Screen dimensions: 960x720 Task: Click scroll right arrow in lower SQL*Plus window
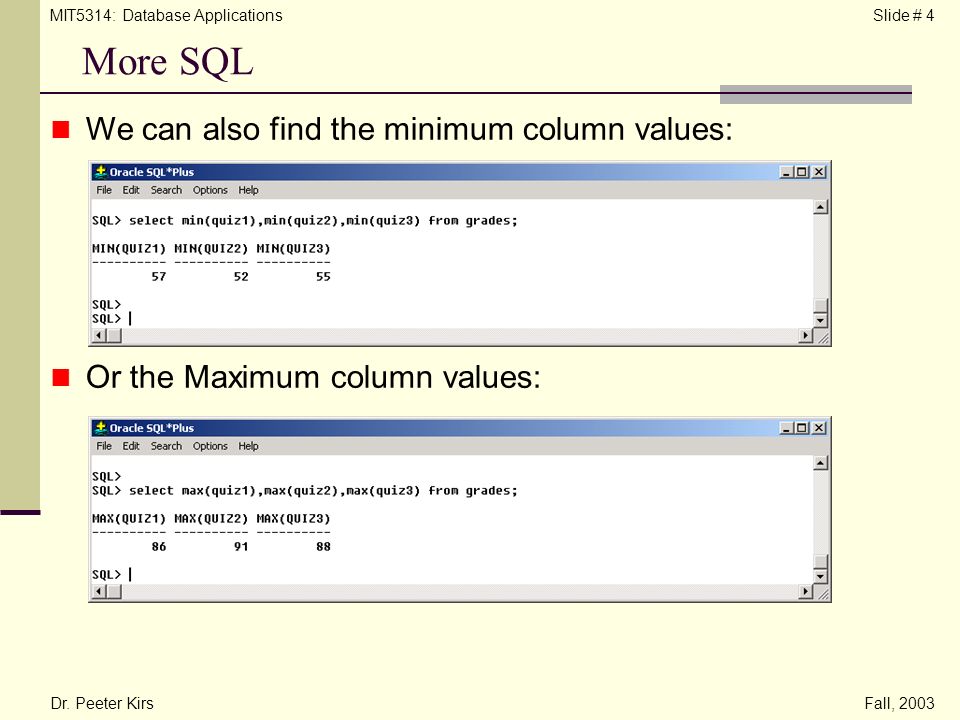[x=806, y=591]
